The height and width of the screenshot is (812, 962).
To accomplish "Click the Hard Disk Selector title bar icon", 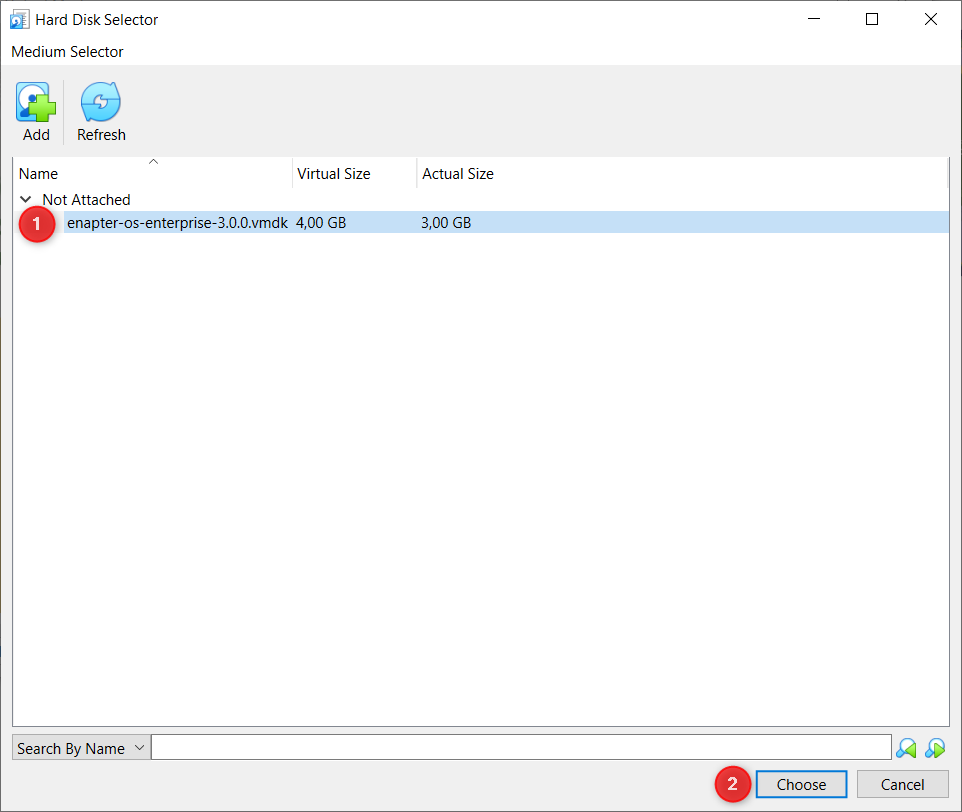I will point(19,19).
